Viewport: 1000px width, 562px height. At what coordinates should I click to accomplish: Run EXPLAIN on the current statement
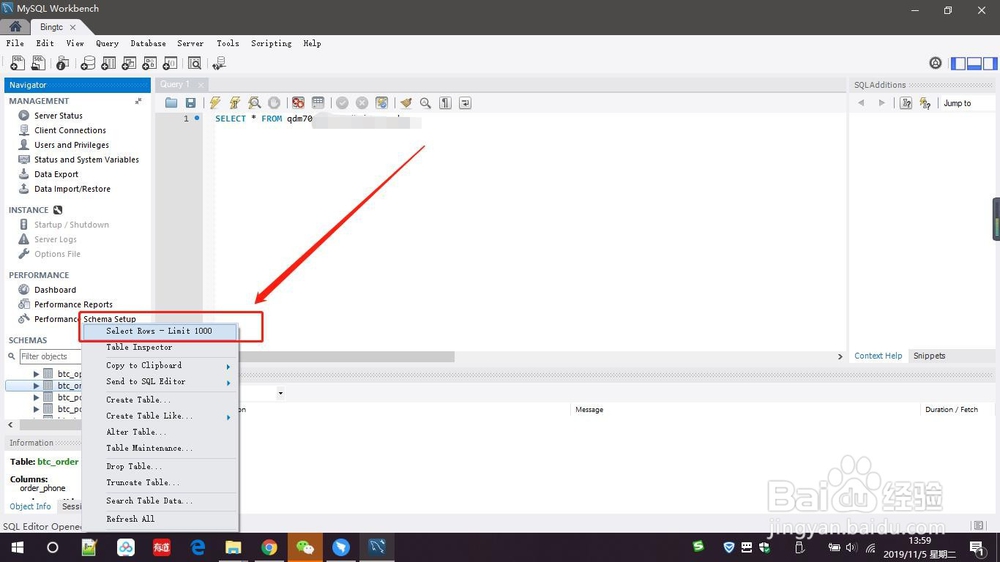click(x=254, y=103)
